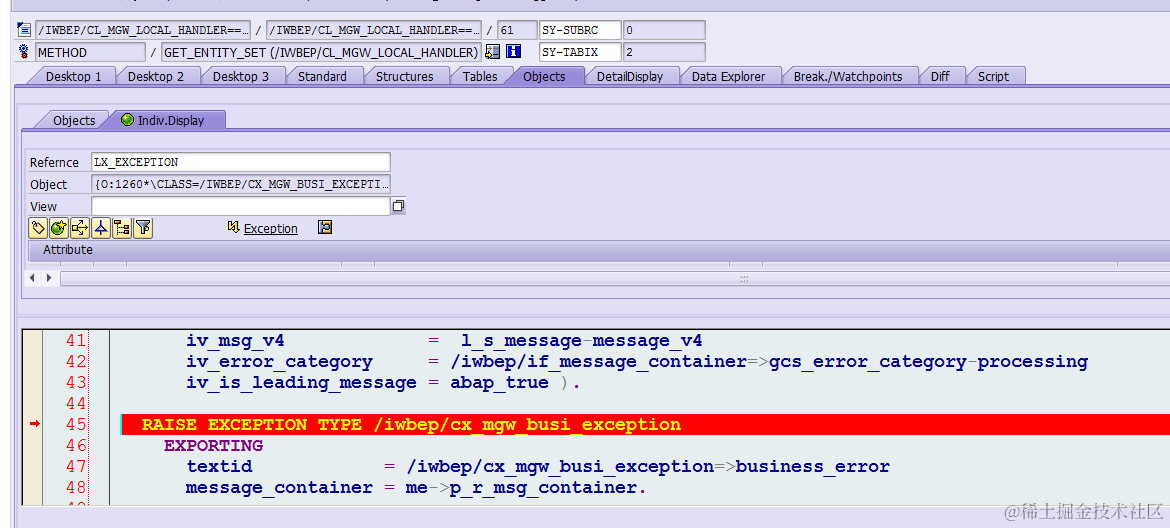Click line number 44 in code margin
The height and width of the screenshot is (528, 1170).
77,403
